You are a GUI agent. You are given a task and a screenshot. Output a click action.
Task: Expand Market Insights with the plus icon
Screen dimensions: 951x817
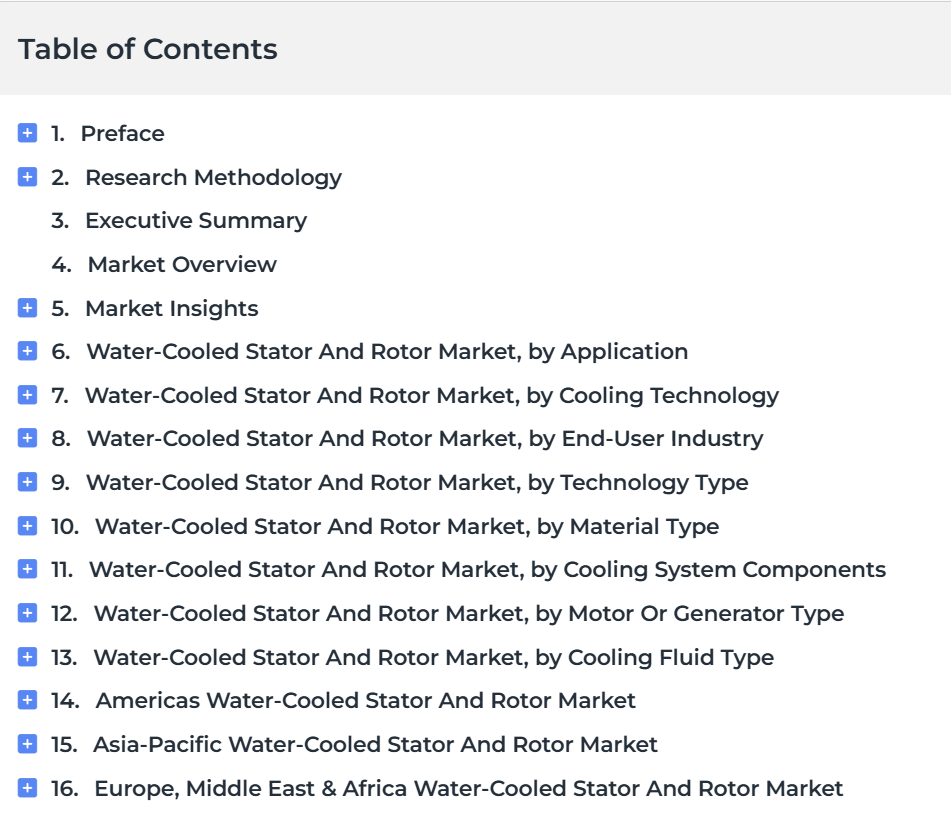(27, 308)
